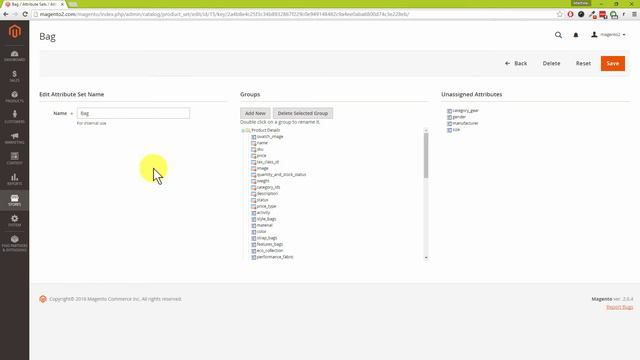Open the Products menu in the sidebar
This screenshot has height=360, width=640.
pos(15,97)
